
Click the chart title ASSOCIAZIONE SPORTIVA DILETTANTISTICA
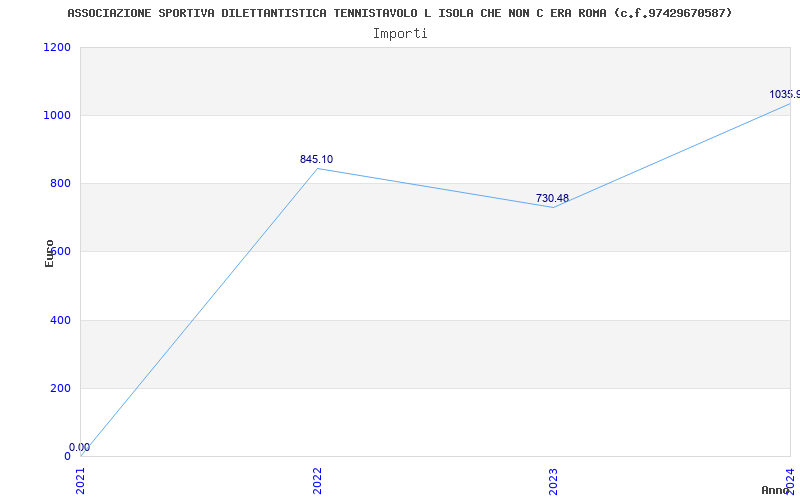pos(399,13)
